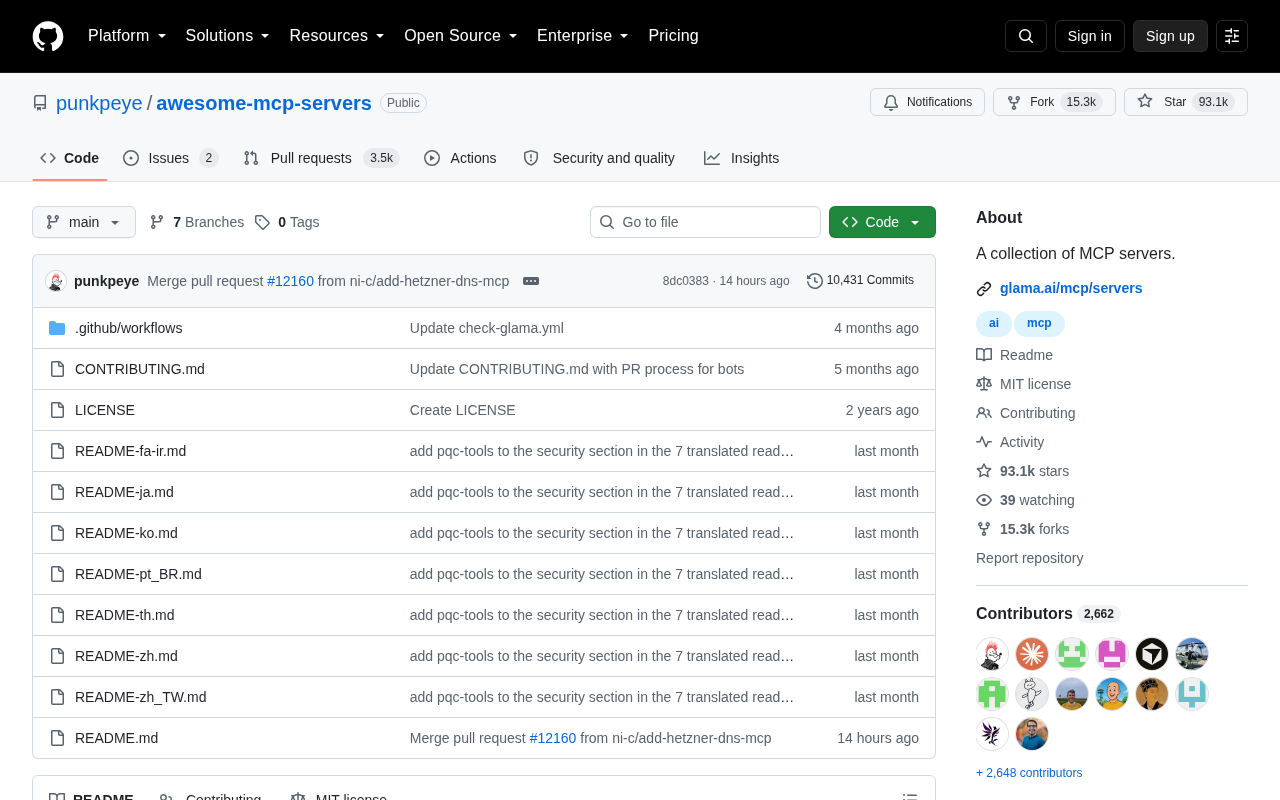Click the link icon beside glama.ai URL
The image size is (1280, 800).
(x=984, y=289)
